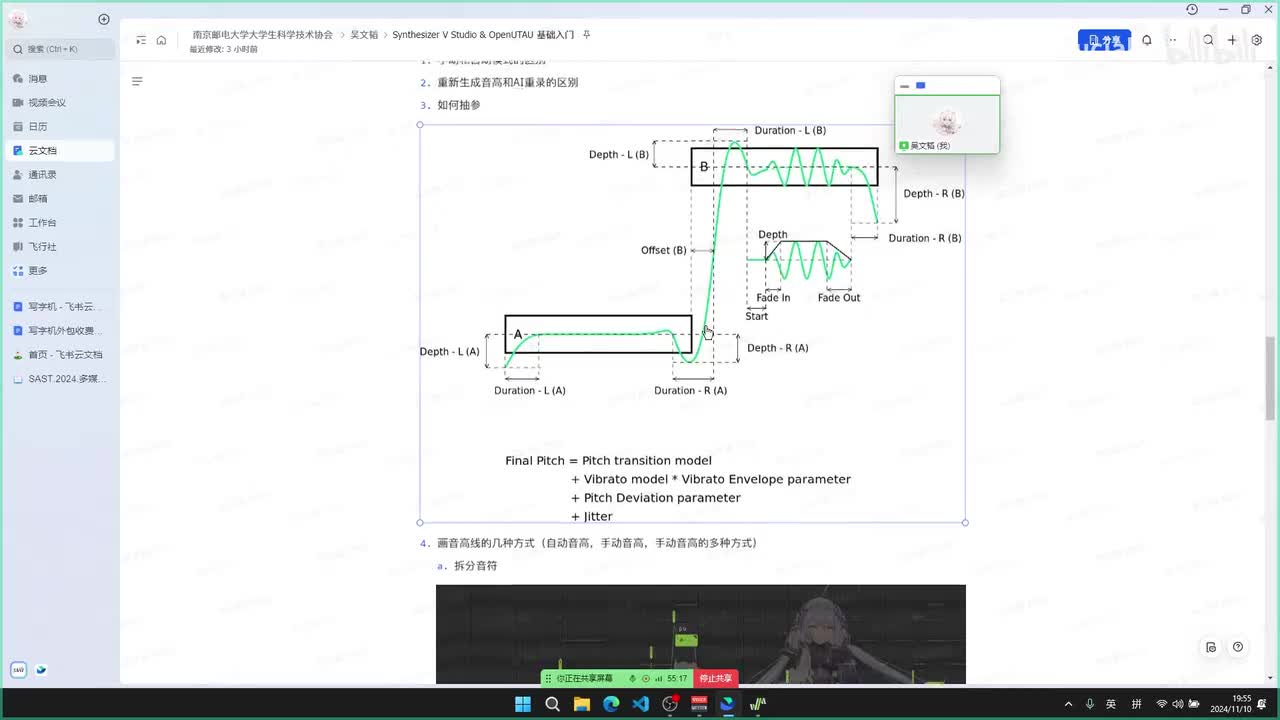The width and height of the screenshot is (1280, 720).
Task: Open Mail (邮箱) in sidebar
Action: coord(58,198)
